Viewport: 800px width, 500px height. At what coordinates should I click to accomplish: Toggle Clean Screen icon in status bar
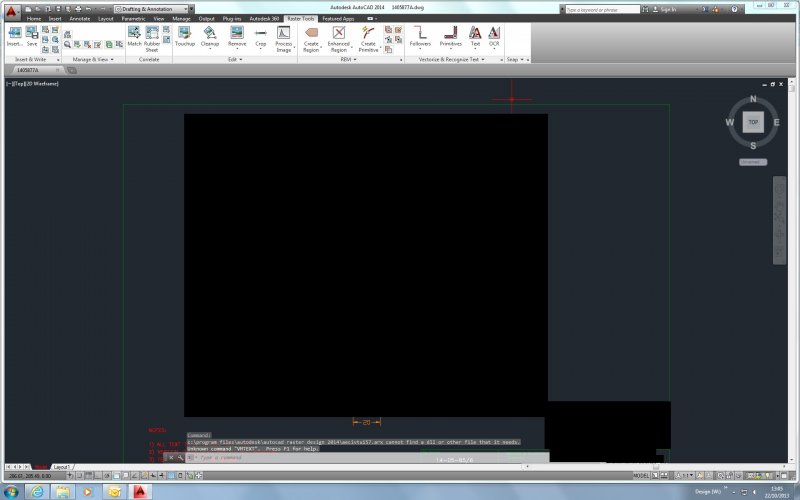(x=784, y=476)
